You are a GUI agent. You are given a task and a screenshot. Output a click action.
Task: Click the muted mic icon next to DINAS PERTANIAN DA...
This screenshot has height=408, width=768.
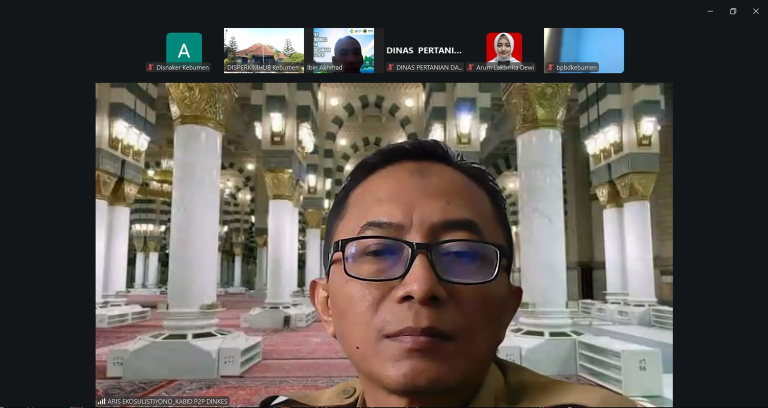(x=390, y=68)
